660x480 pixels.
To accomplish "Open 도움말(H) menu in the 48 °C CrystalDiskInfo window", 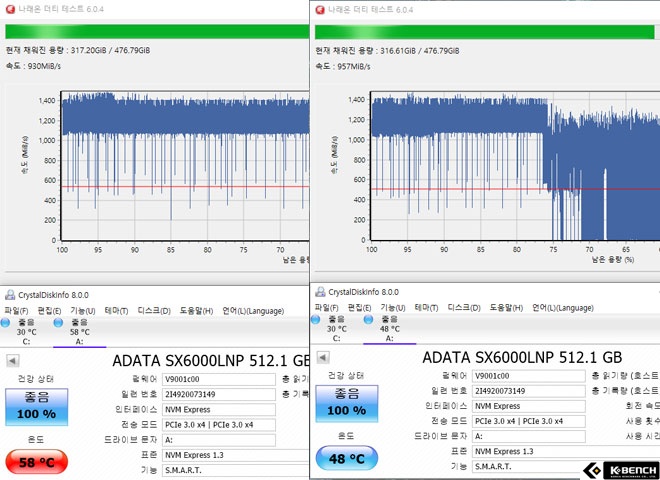I will (507, 308).
